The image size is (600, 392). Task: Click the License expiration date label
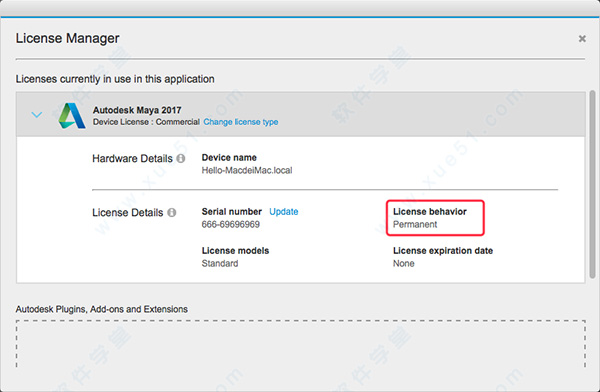[443, 251]
